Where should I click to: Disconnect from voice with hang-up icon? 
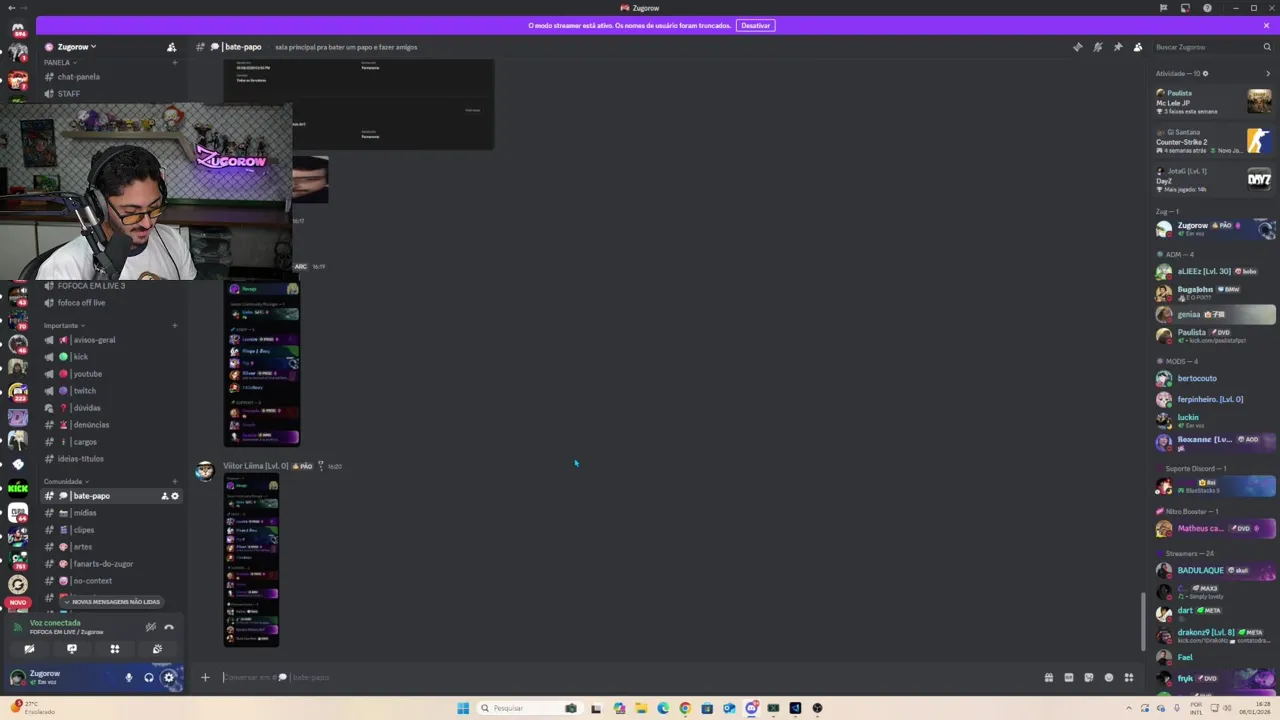(x=169, y=627)
